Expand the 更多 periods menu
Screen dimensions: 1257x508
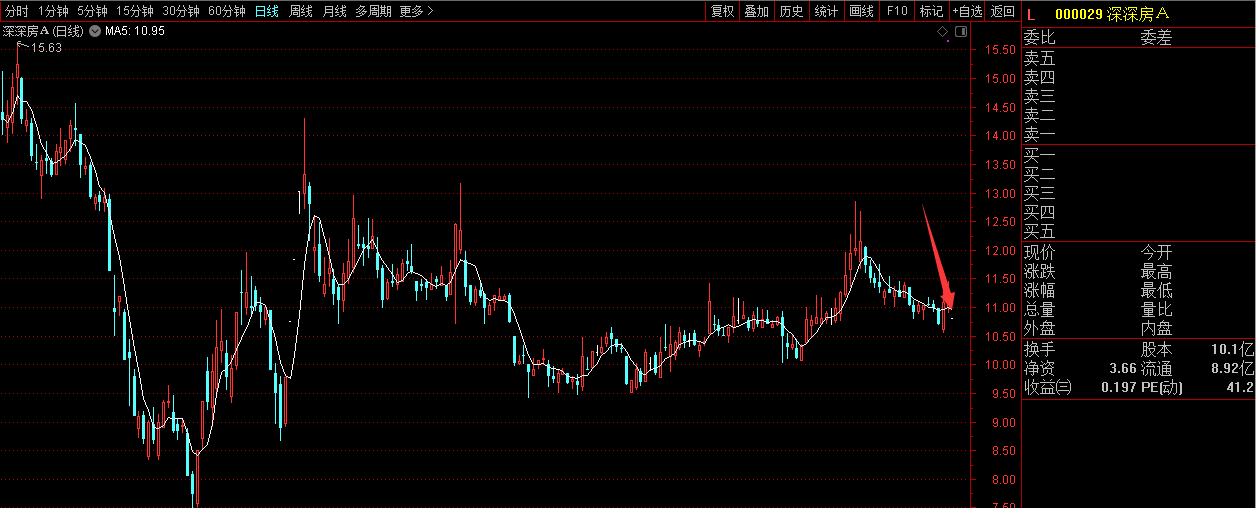click(416, 11)
